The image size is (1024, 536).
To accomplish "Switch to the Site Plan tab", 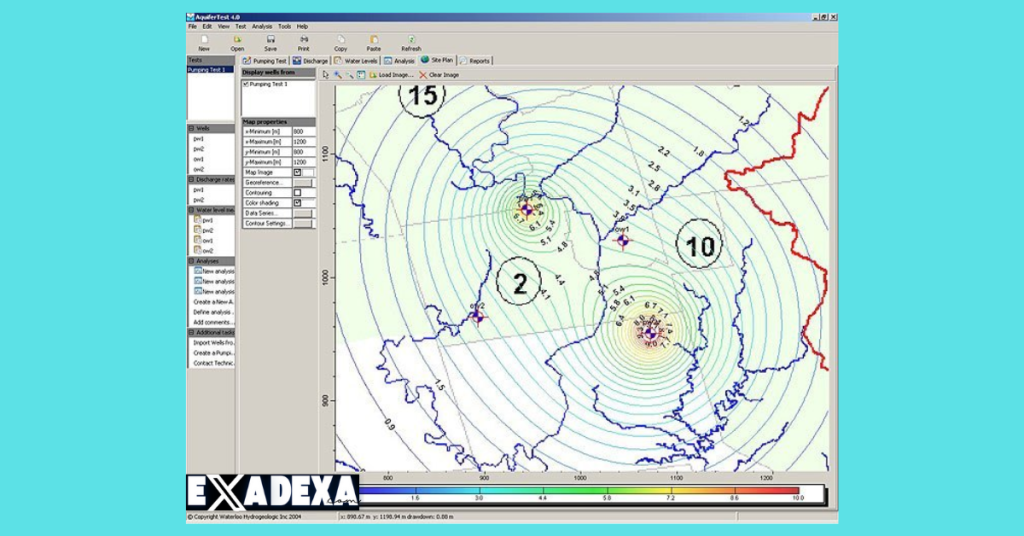I will [437, 60].
